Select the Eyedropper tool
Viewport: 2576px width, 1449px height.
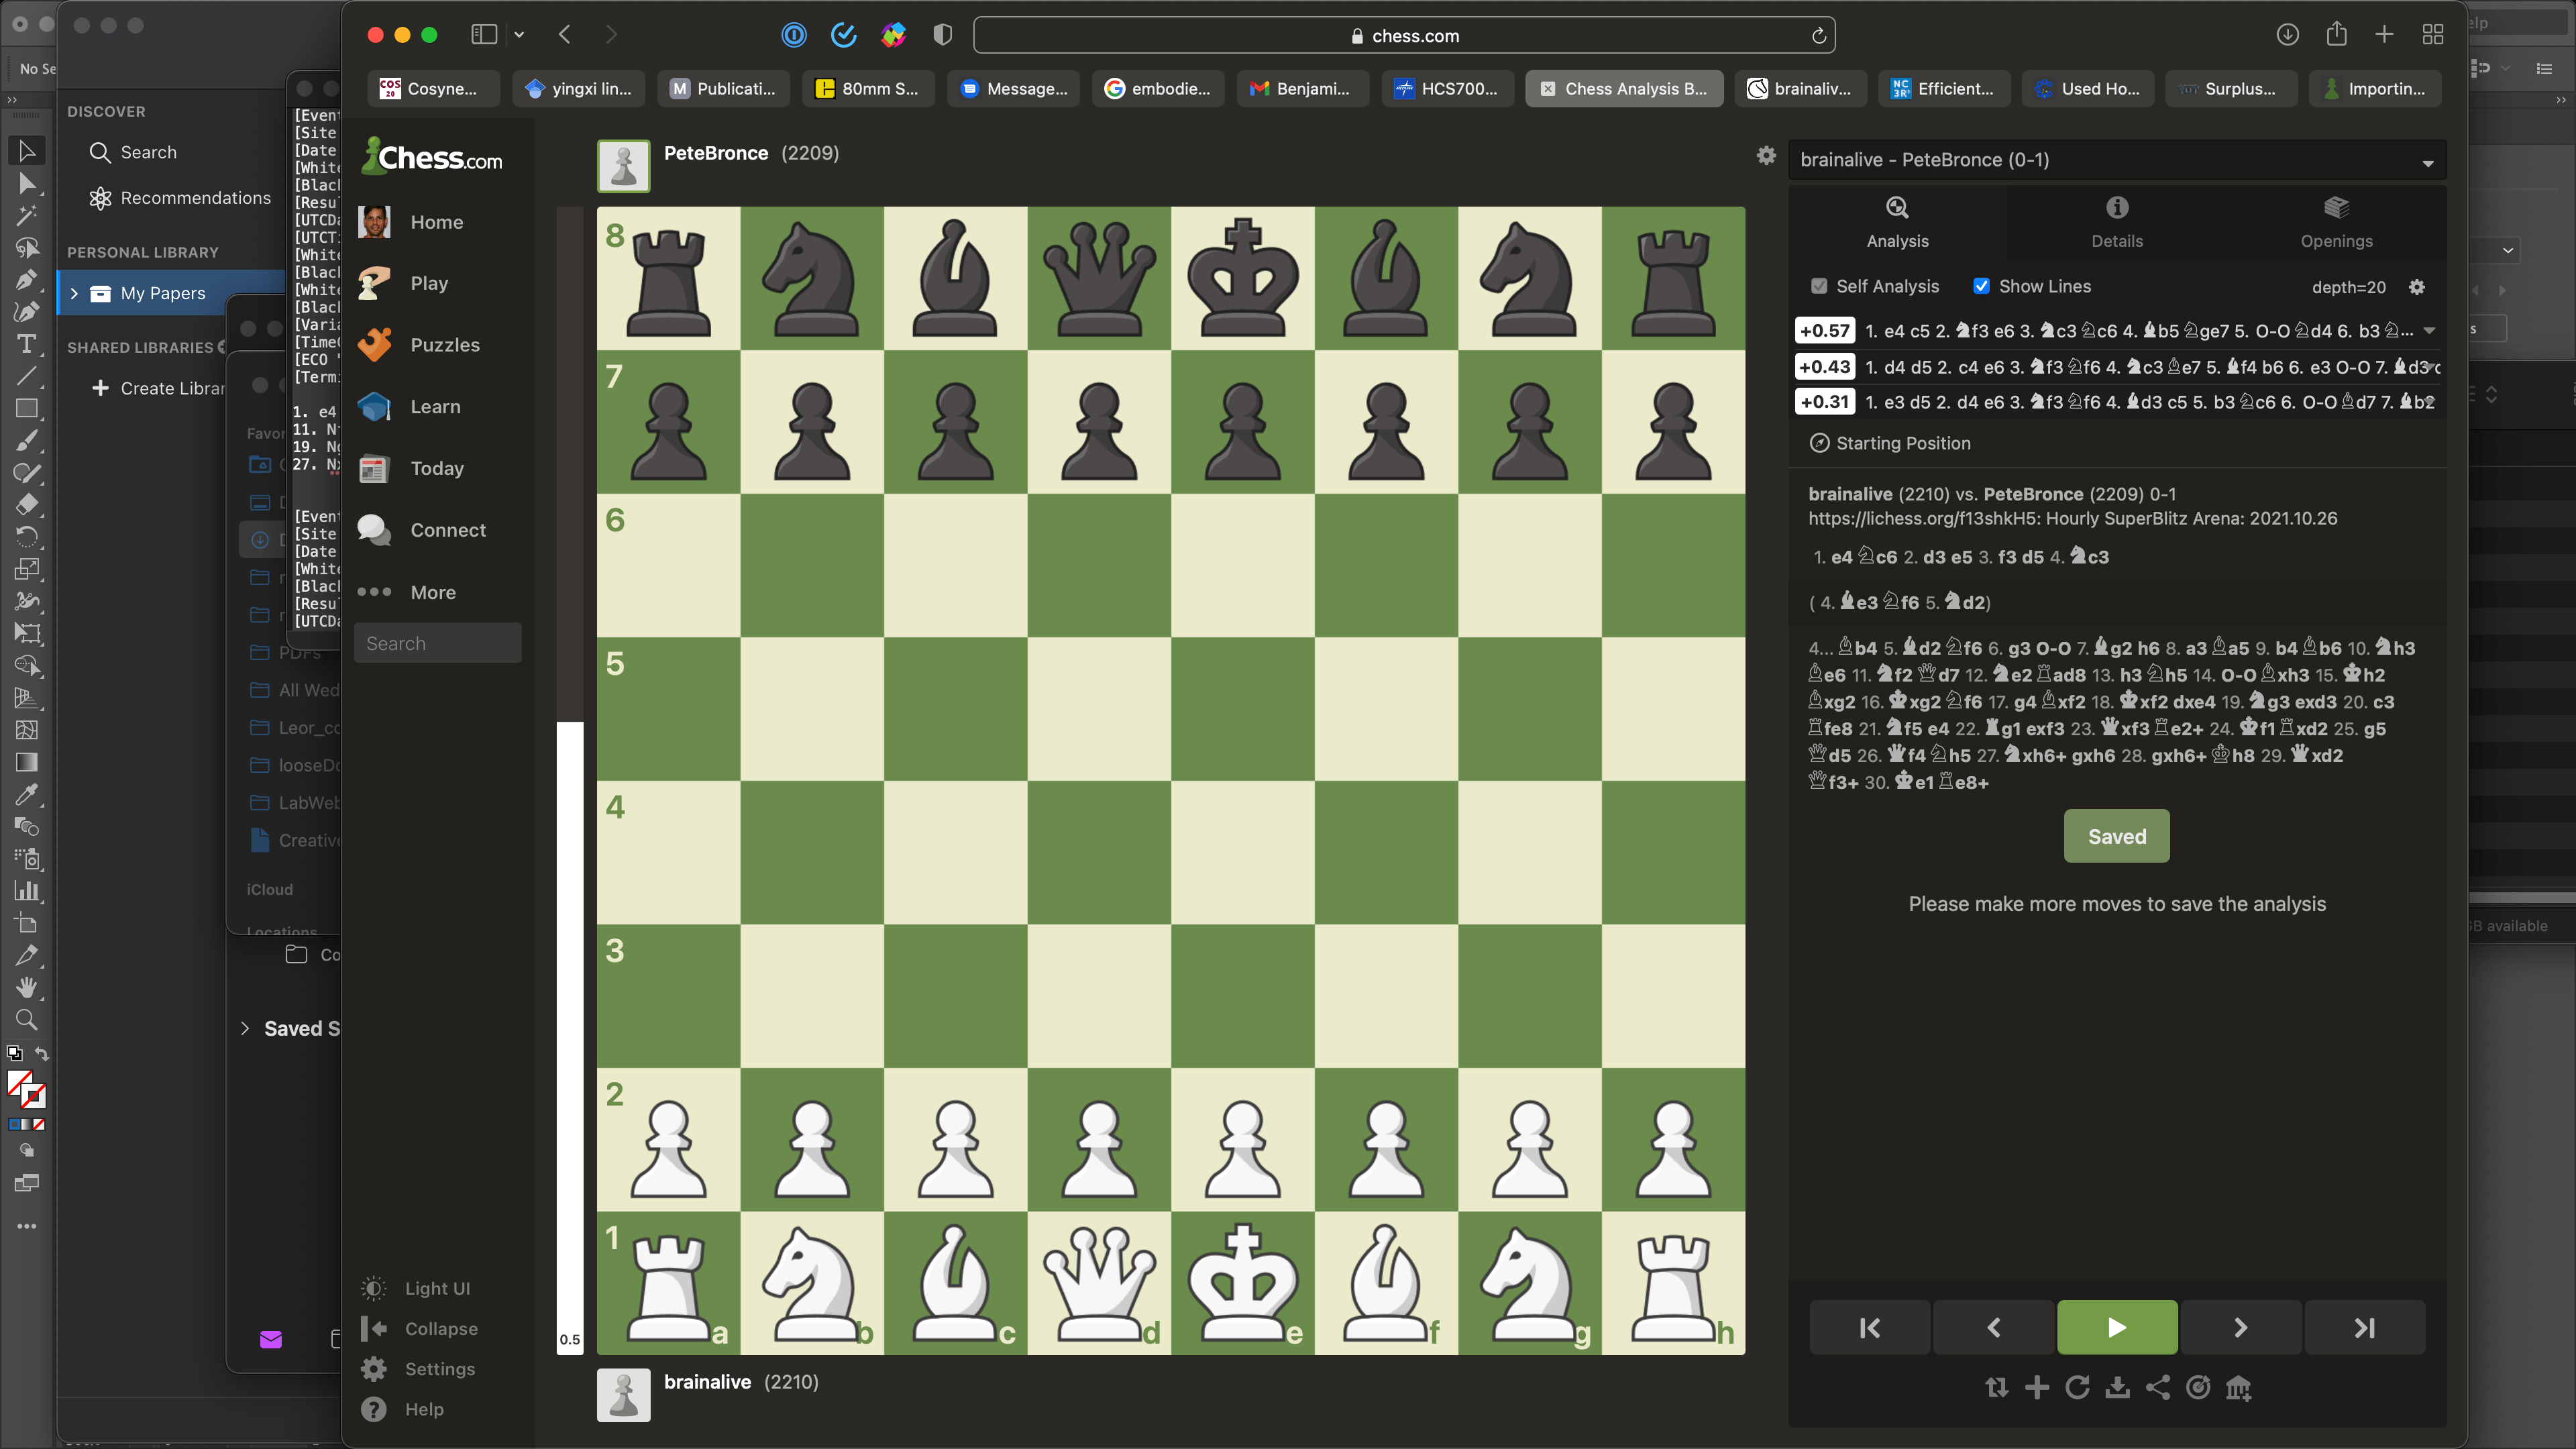click(x=27, y=794)
